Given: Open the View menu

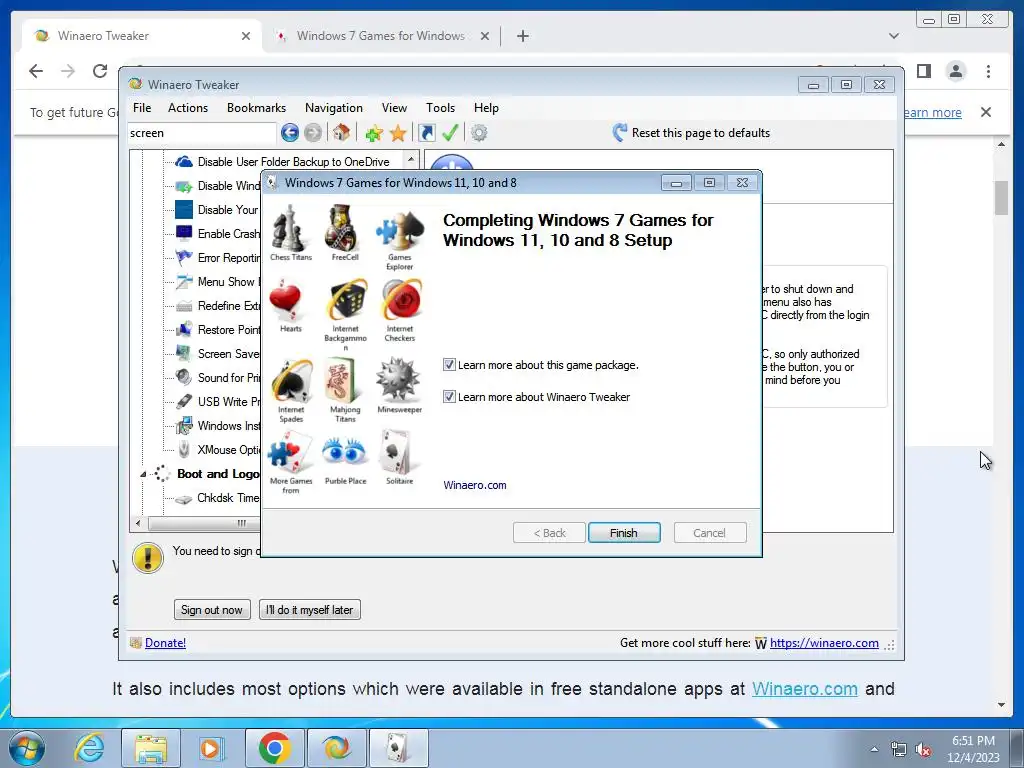Looking at the screenshot, I should click(x=394, y=108).
